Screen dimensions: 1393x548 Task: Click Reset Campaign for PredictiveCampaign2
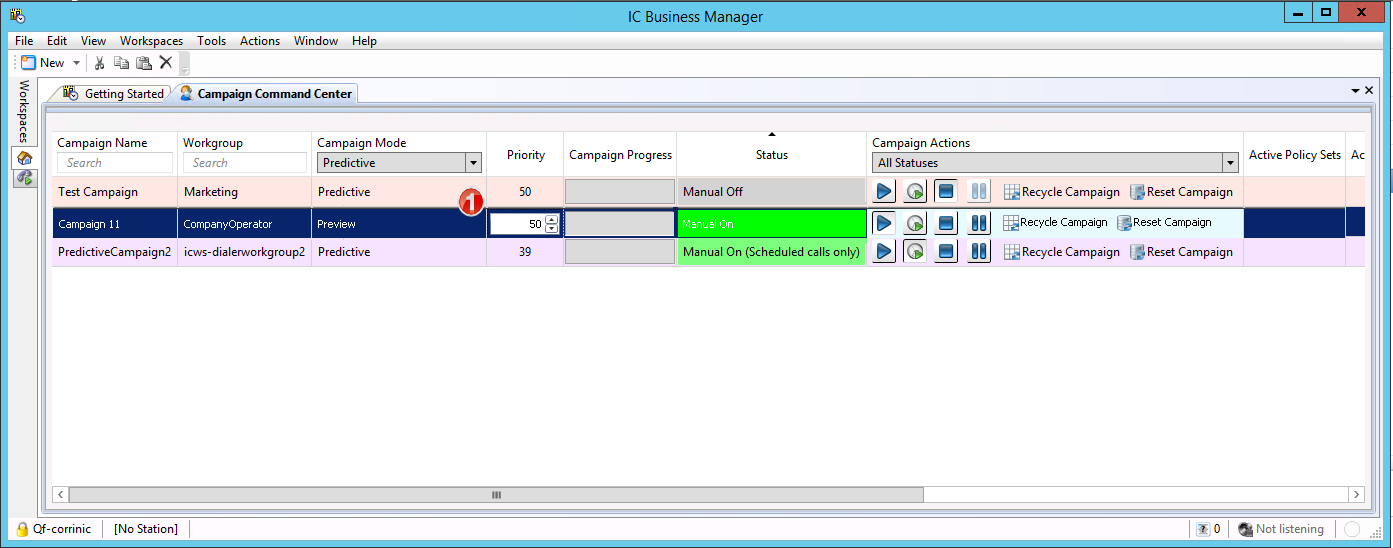tap(1181, 252)
